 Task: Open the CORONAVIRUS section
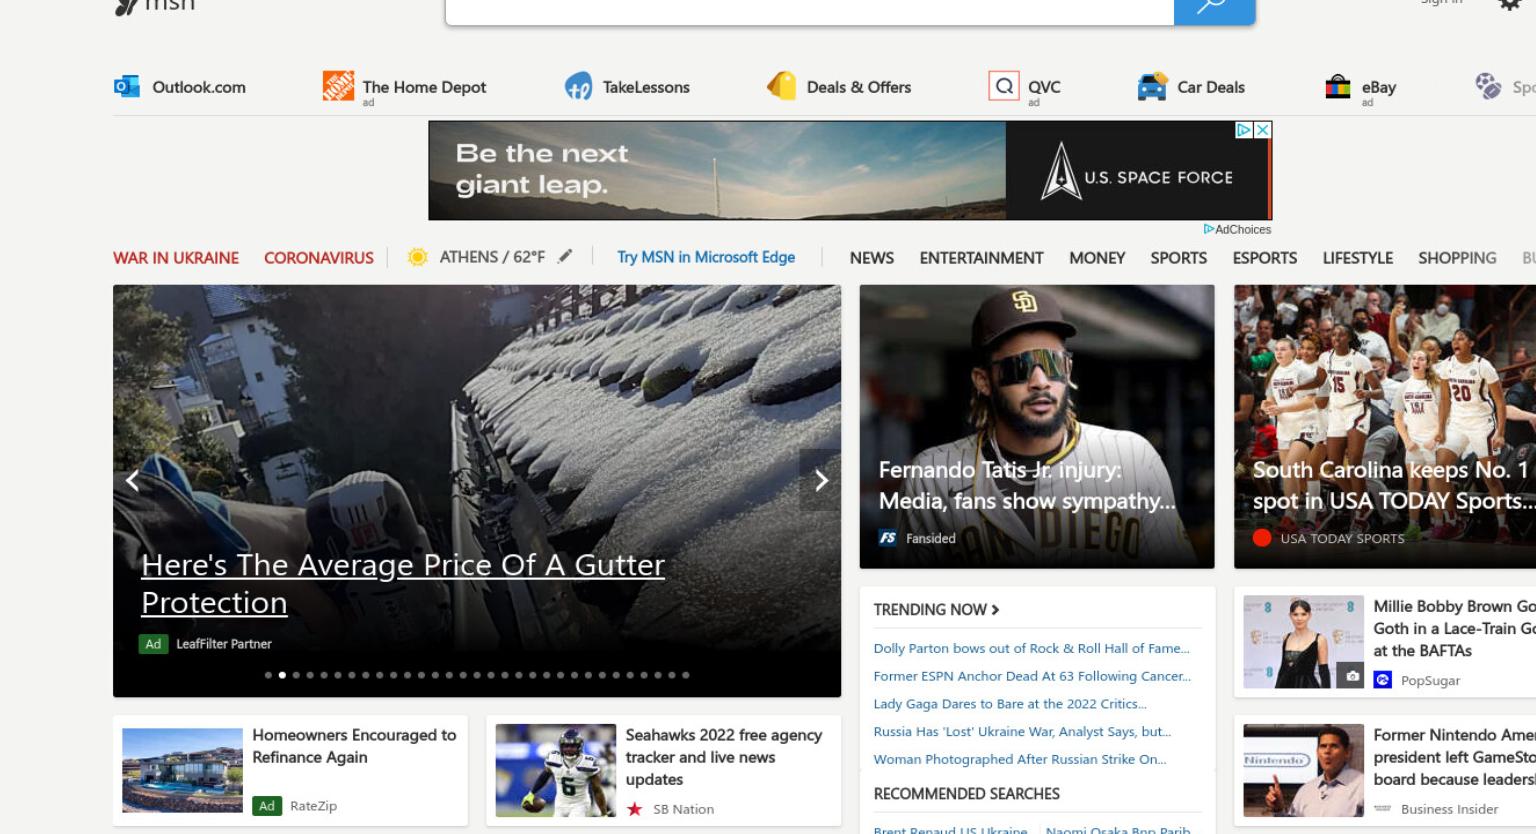[x=319, y=258]
